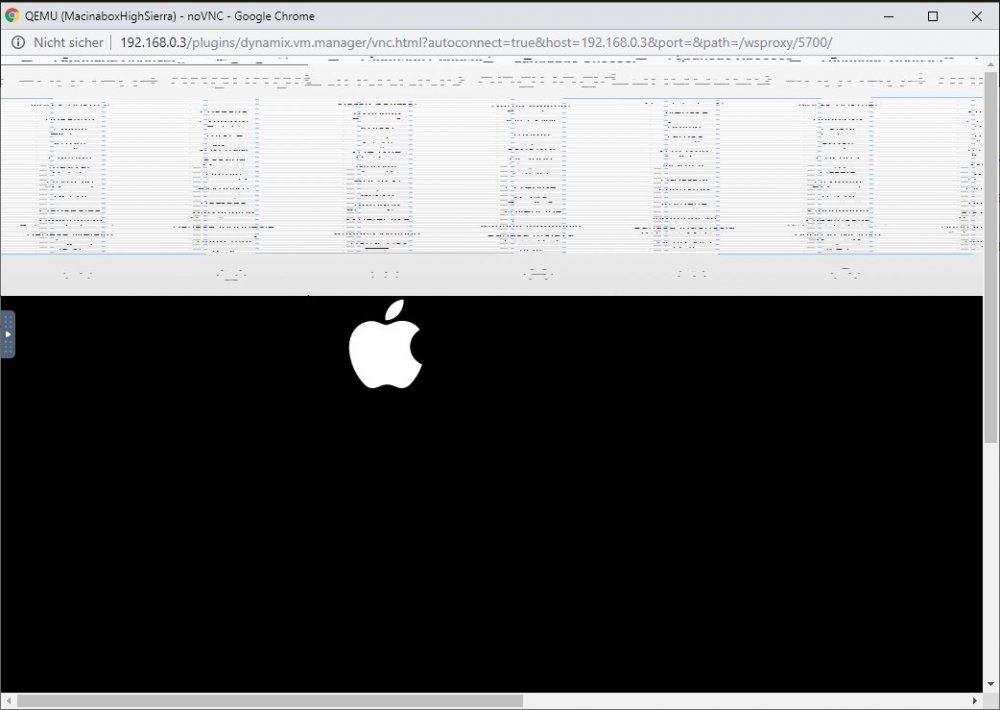The height and width of the screenshot is (710, 1000).
Task: Click the vertical scrollbar up arrow
Action: click(990, 64)
